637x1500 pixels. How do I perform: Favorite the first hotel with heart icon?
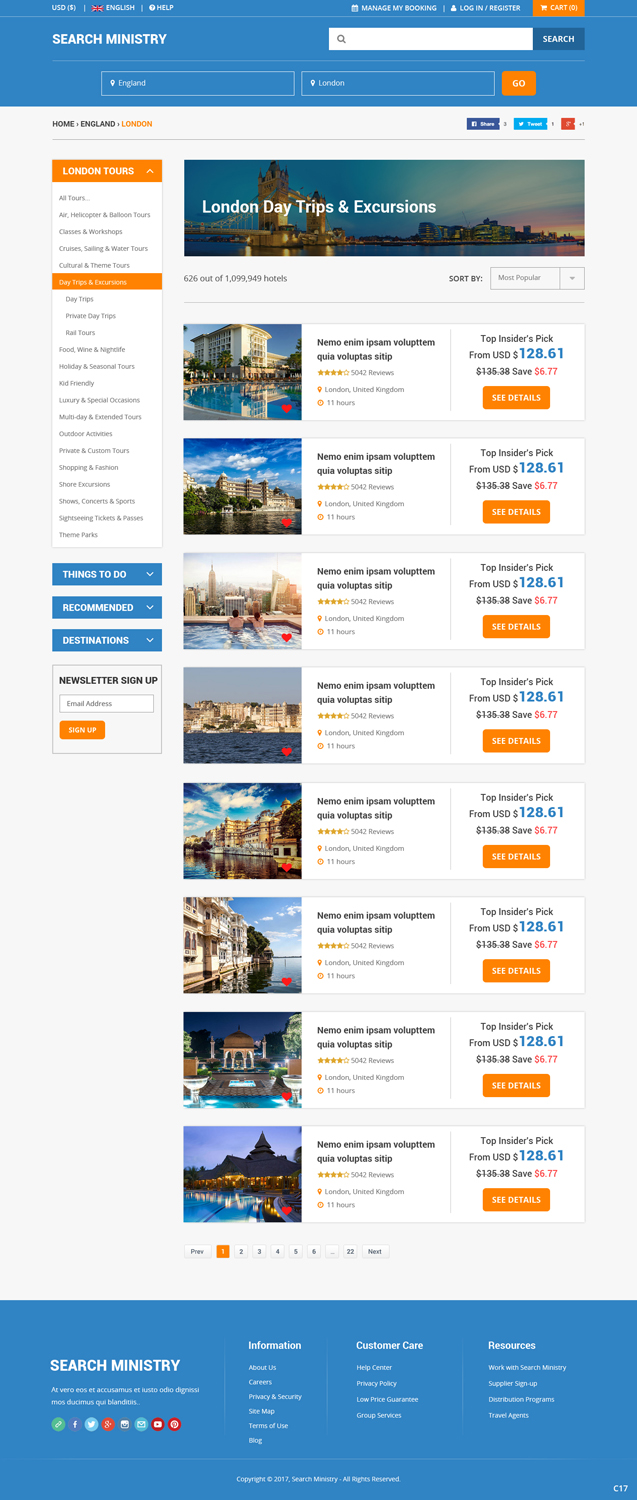(287, 408)
